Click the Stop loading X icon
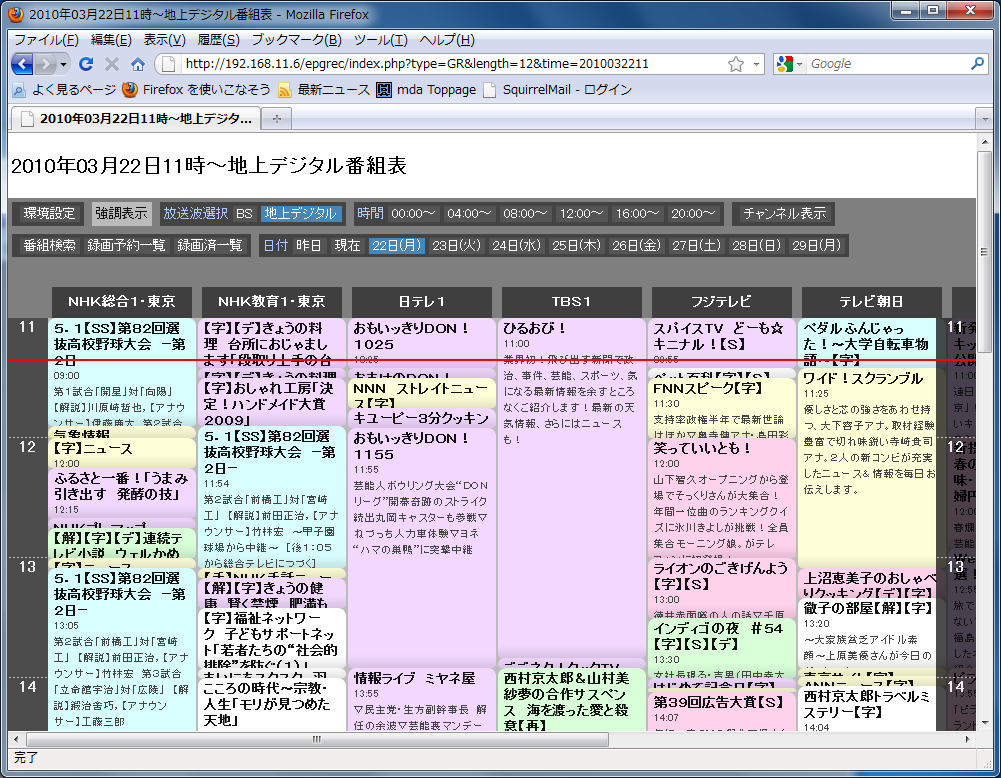This screenshot has width=1001, height=778. click(x=112, y=64)
